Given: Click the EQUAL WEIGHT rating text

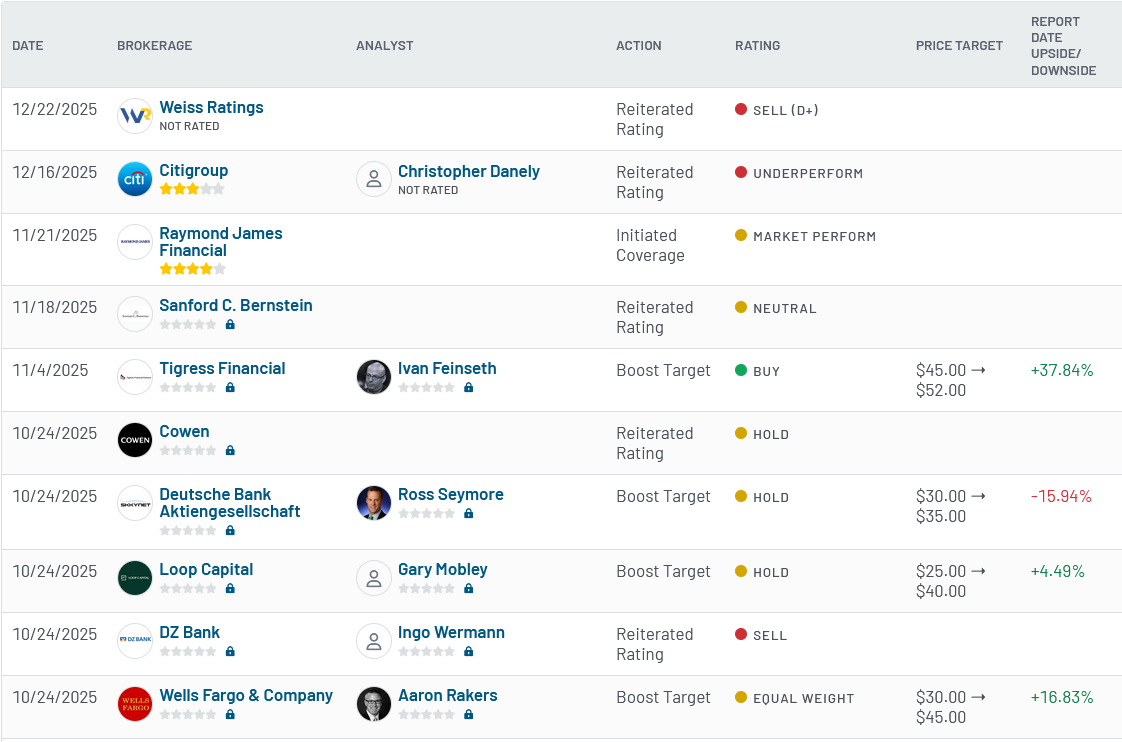Looking at the screenshot, I should (804, 698).
